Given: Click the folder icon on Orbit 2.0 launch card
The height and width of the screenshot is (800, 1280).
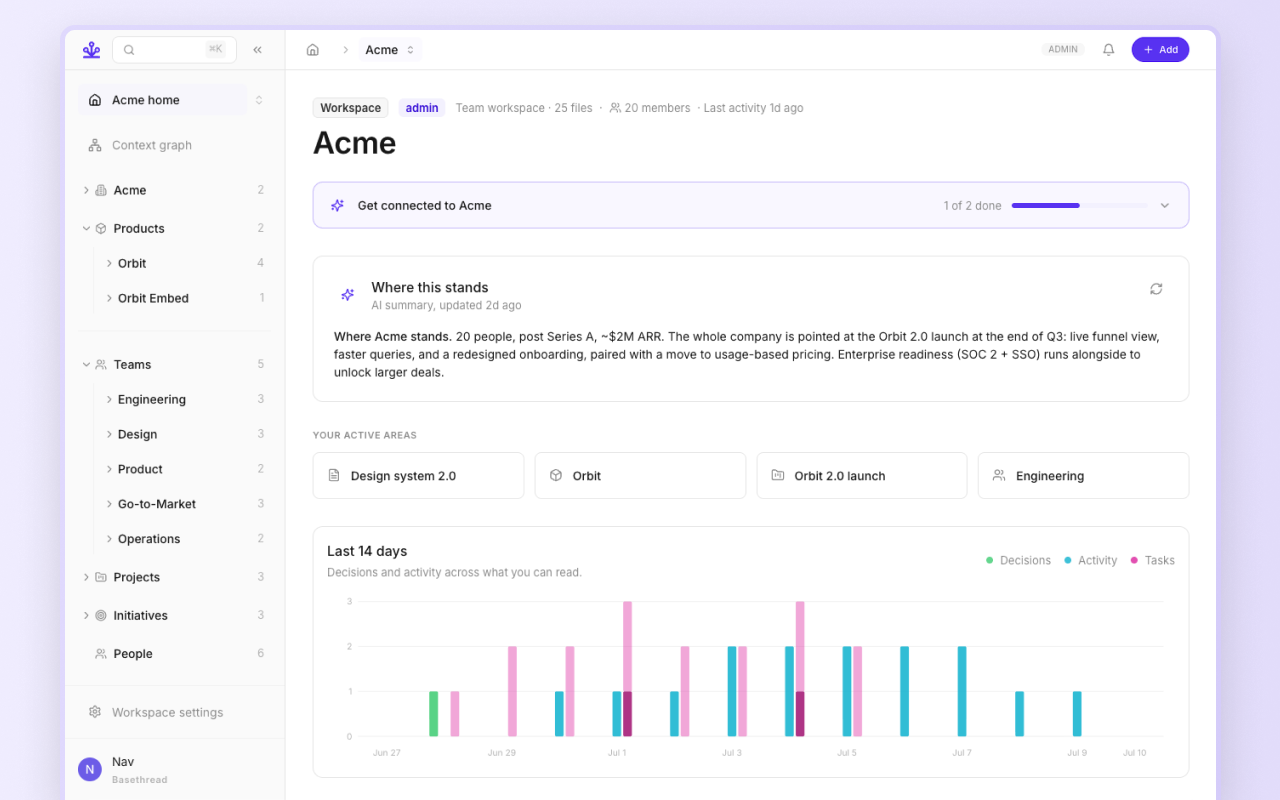Looking at the screenshot, I should click(778, 476).
